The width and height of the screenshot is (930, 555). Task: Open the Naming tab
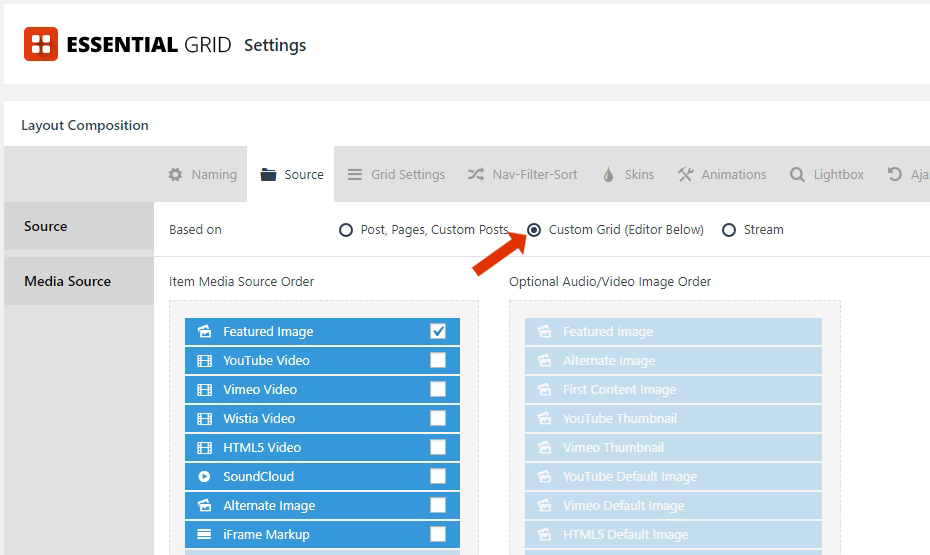coord(202,174)
